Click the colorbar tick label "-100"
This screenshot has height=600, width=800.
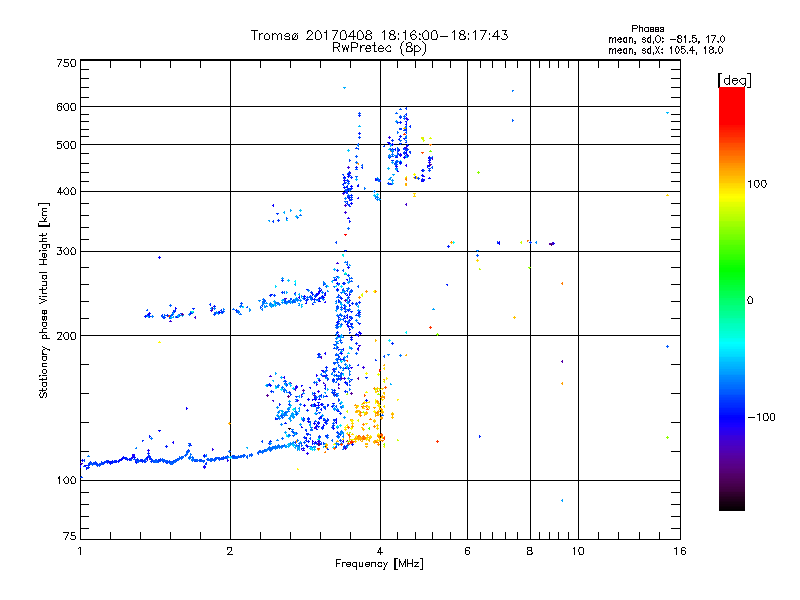pyautogui.click(x=761, y=417)
